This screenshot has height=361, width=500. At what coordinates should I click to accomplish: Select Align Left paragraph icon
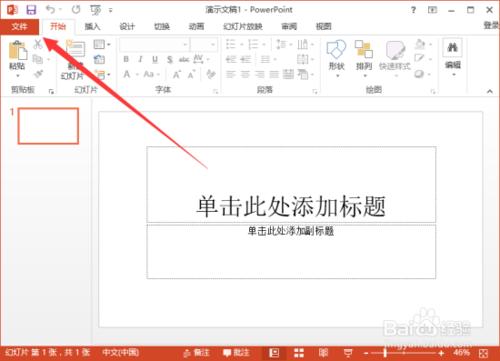click(231, 74)
